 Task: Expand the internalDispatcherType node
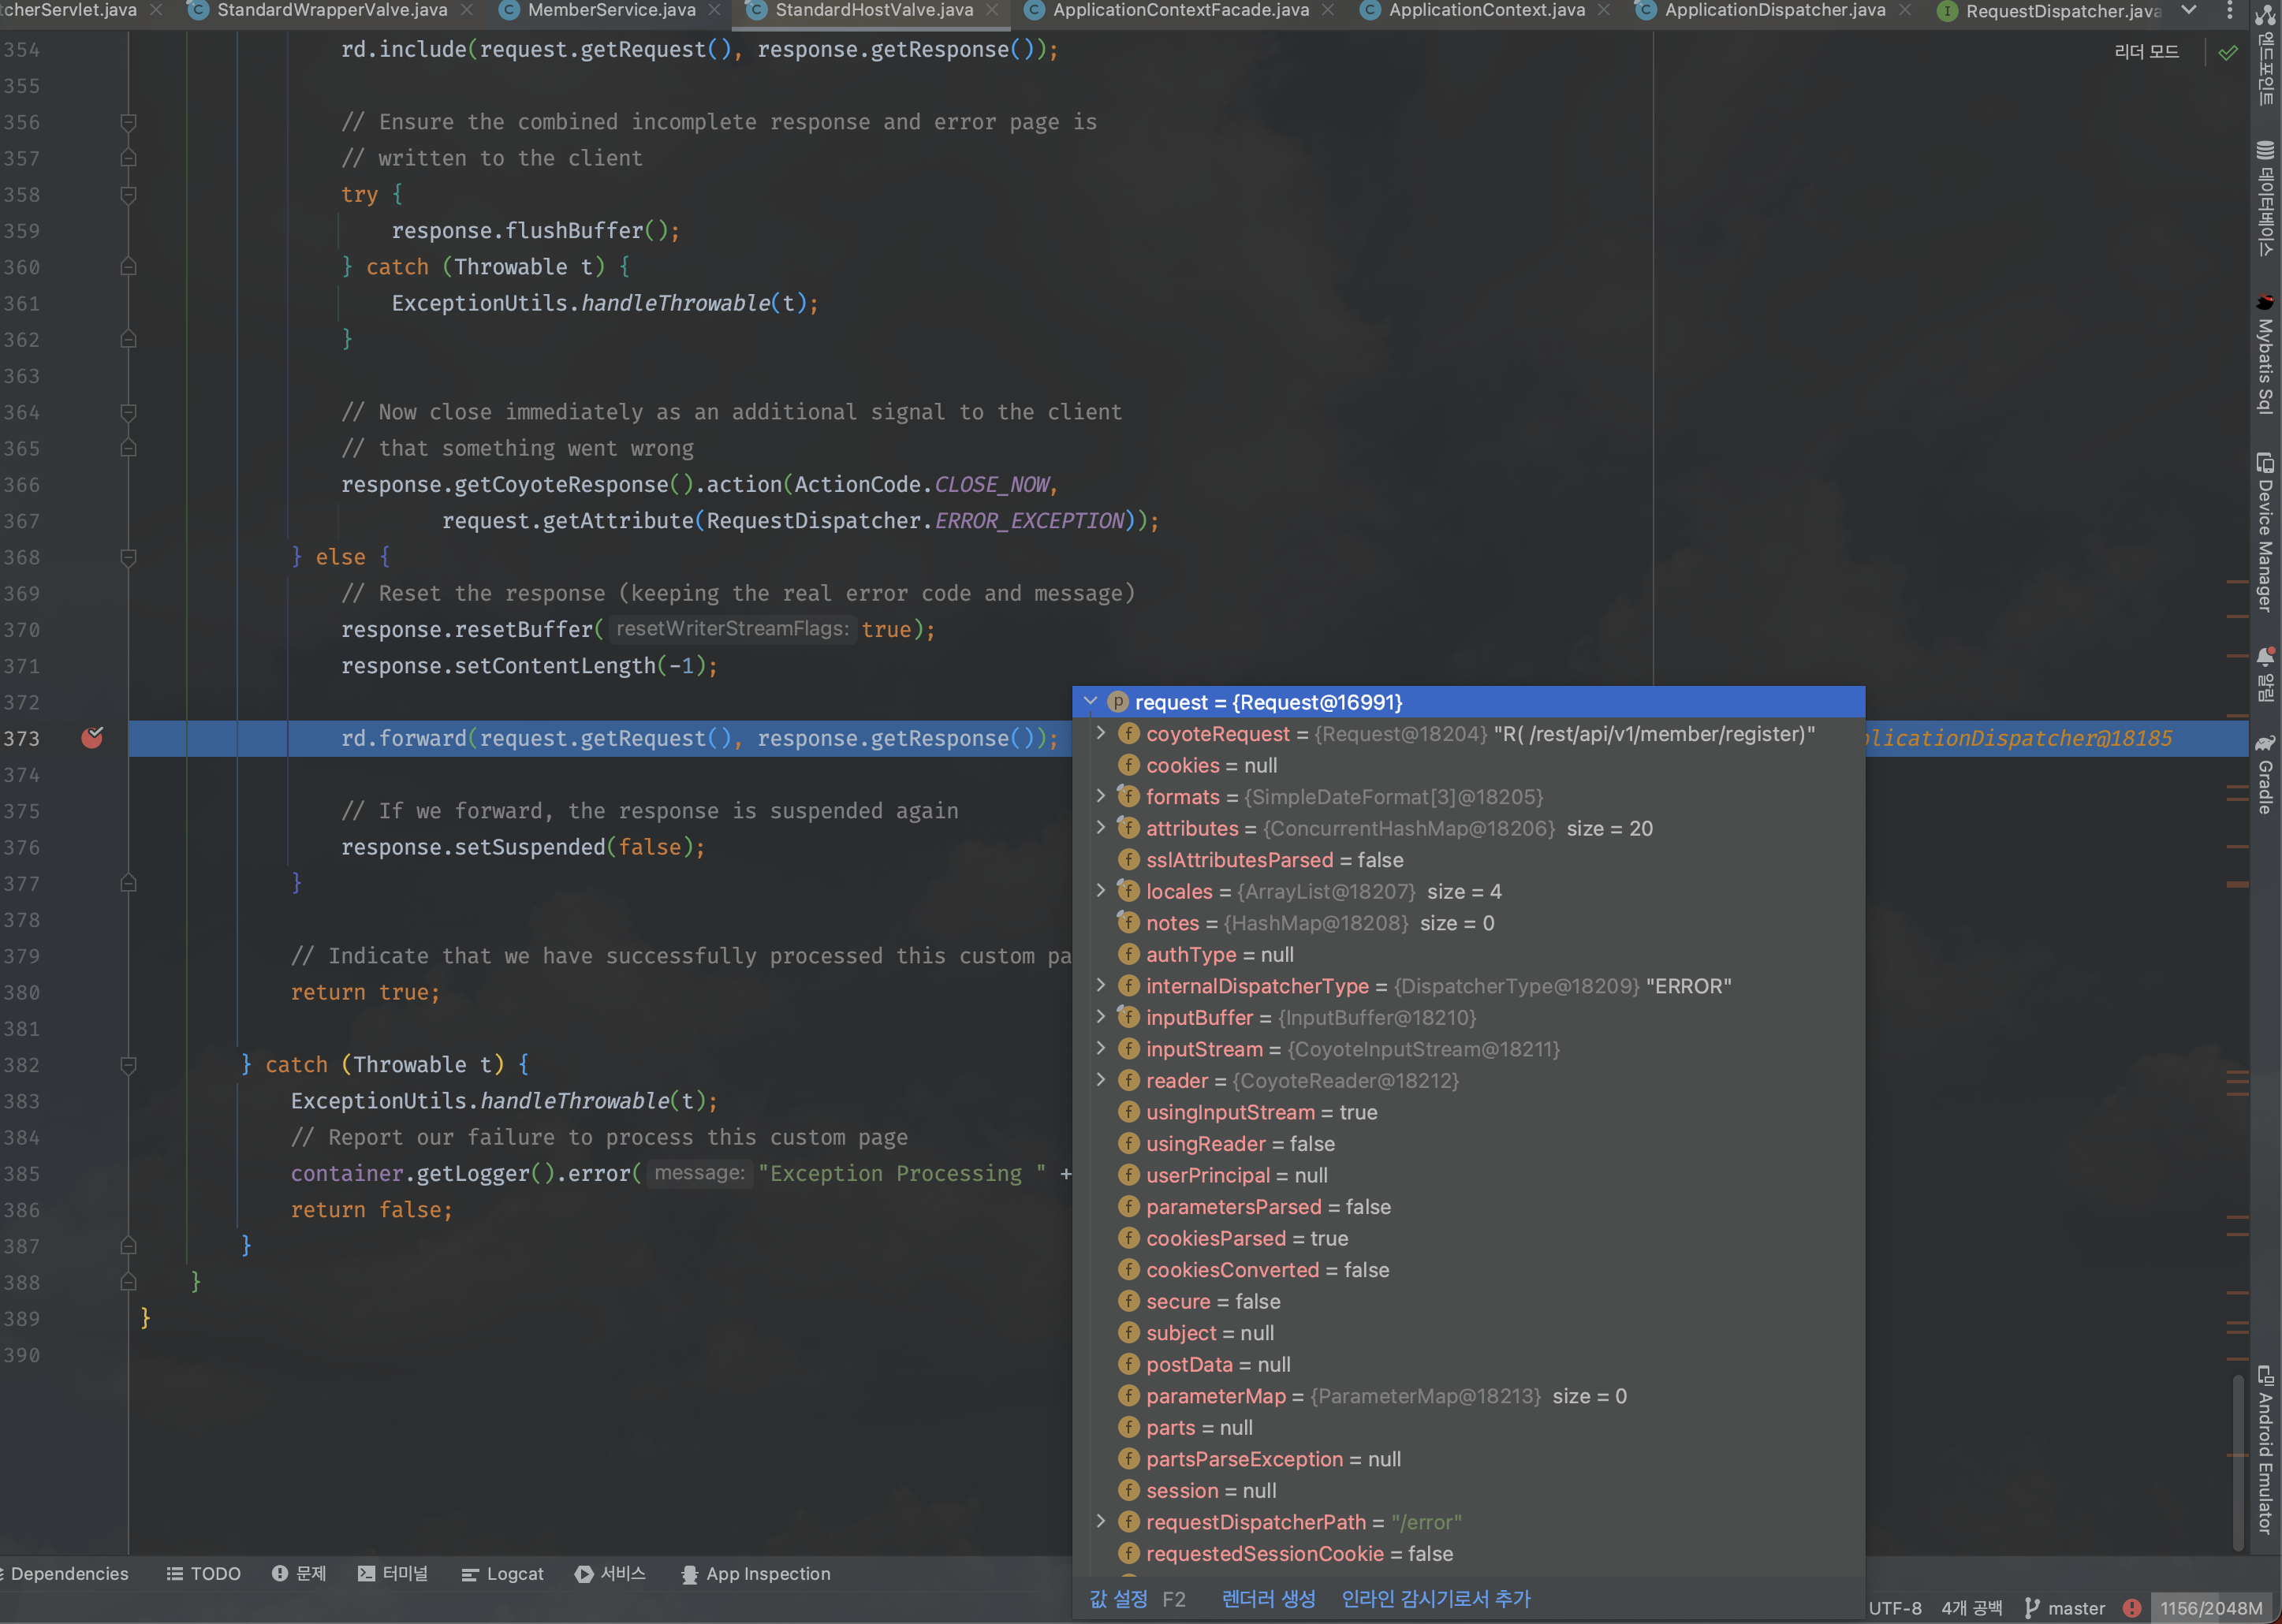1101,985
